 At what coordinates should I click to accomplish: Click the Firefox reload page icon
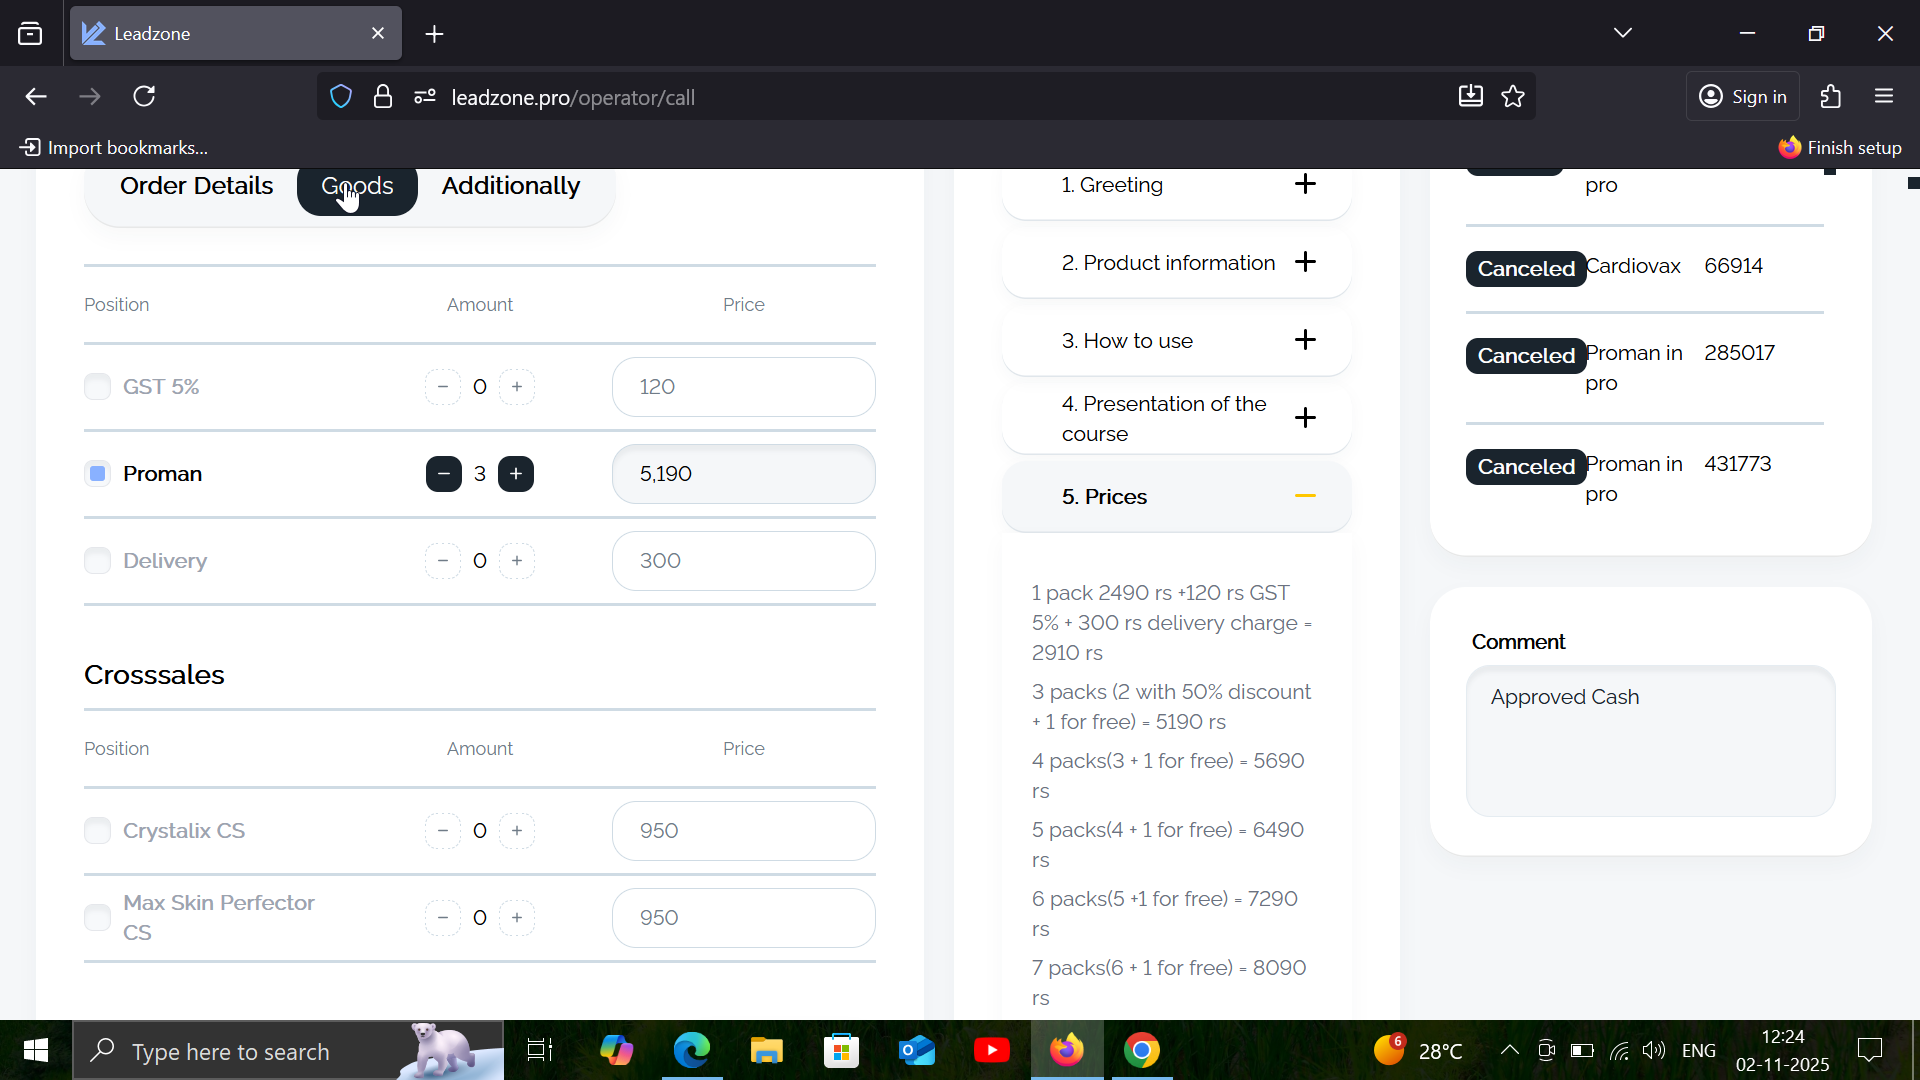coord(144,96)
